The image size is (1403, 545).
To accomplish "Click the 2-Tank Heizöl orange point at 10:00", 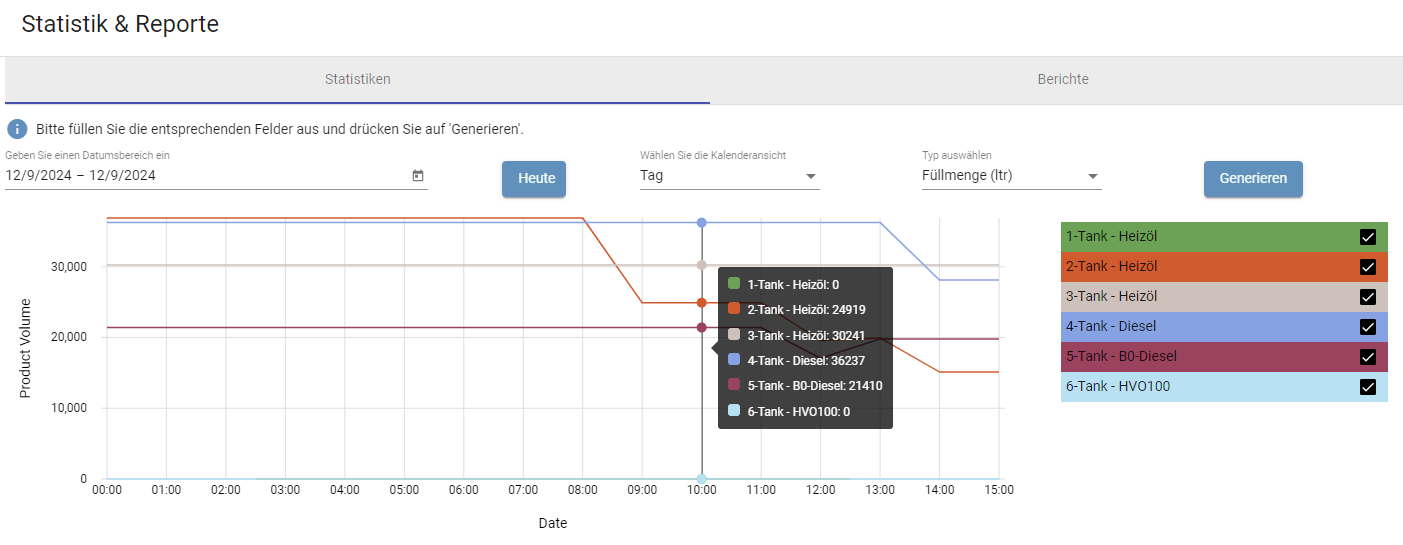I will click(702, 302).
